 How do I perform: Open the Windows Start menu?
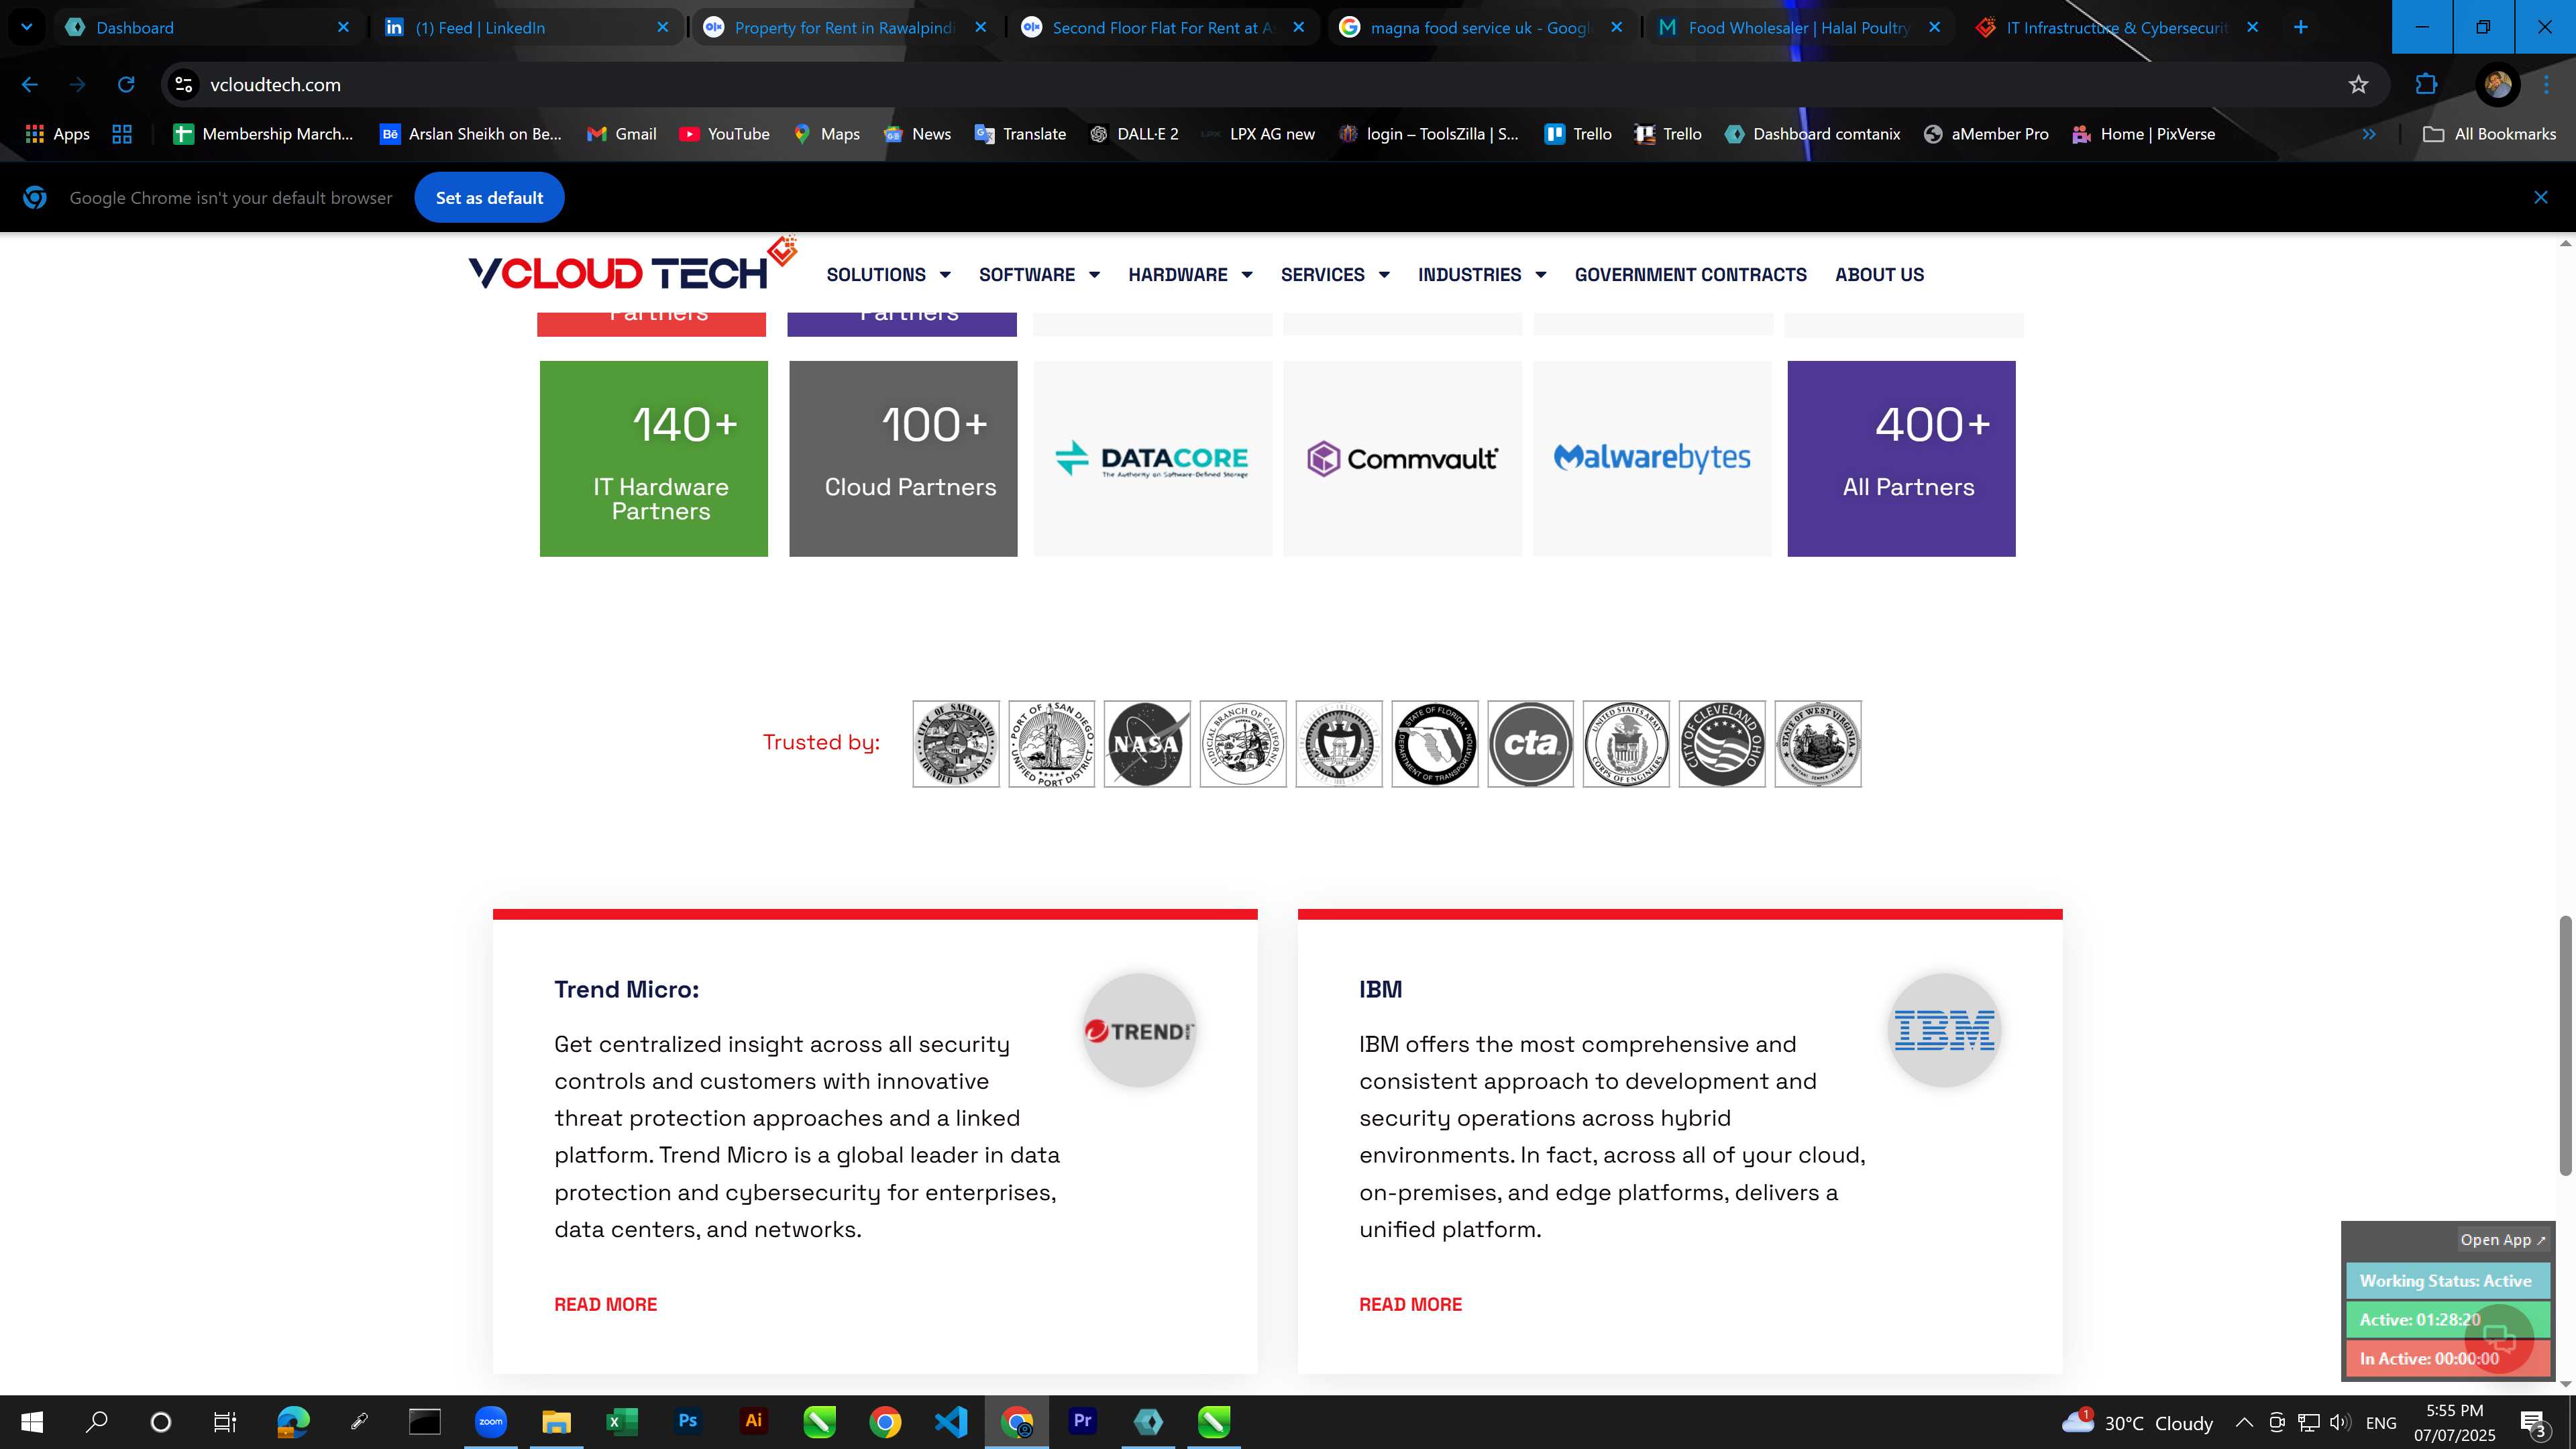pos(32,1422)
